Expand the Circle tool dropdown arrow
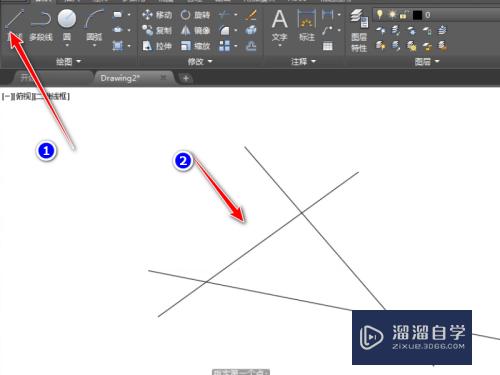The width and height of the screenshot is (500, 375). 67,45
